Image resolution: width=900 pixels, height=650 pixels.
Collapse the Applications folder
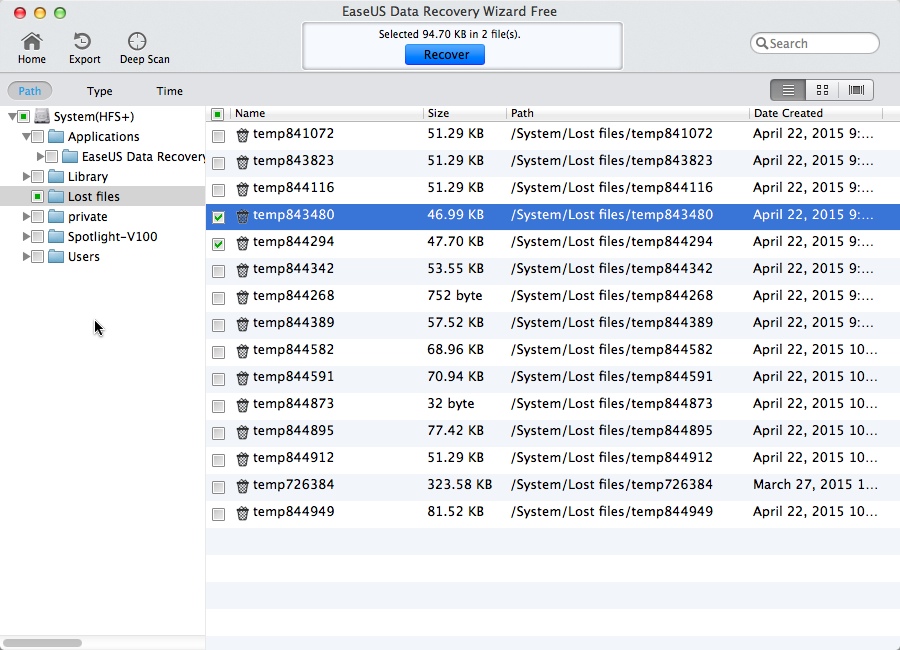pos(26,137)
